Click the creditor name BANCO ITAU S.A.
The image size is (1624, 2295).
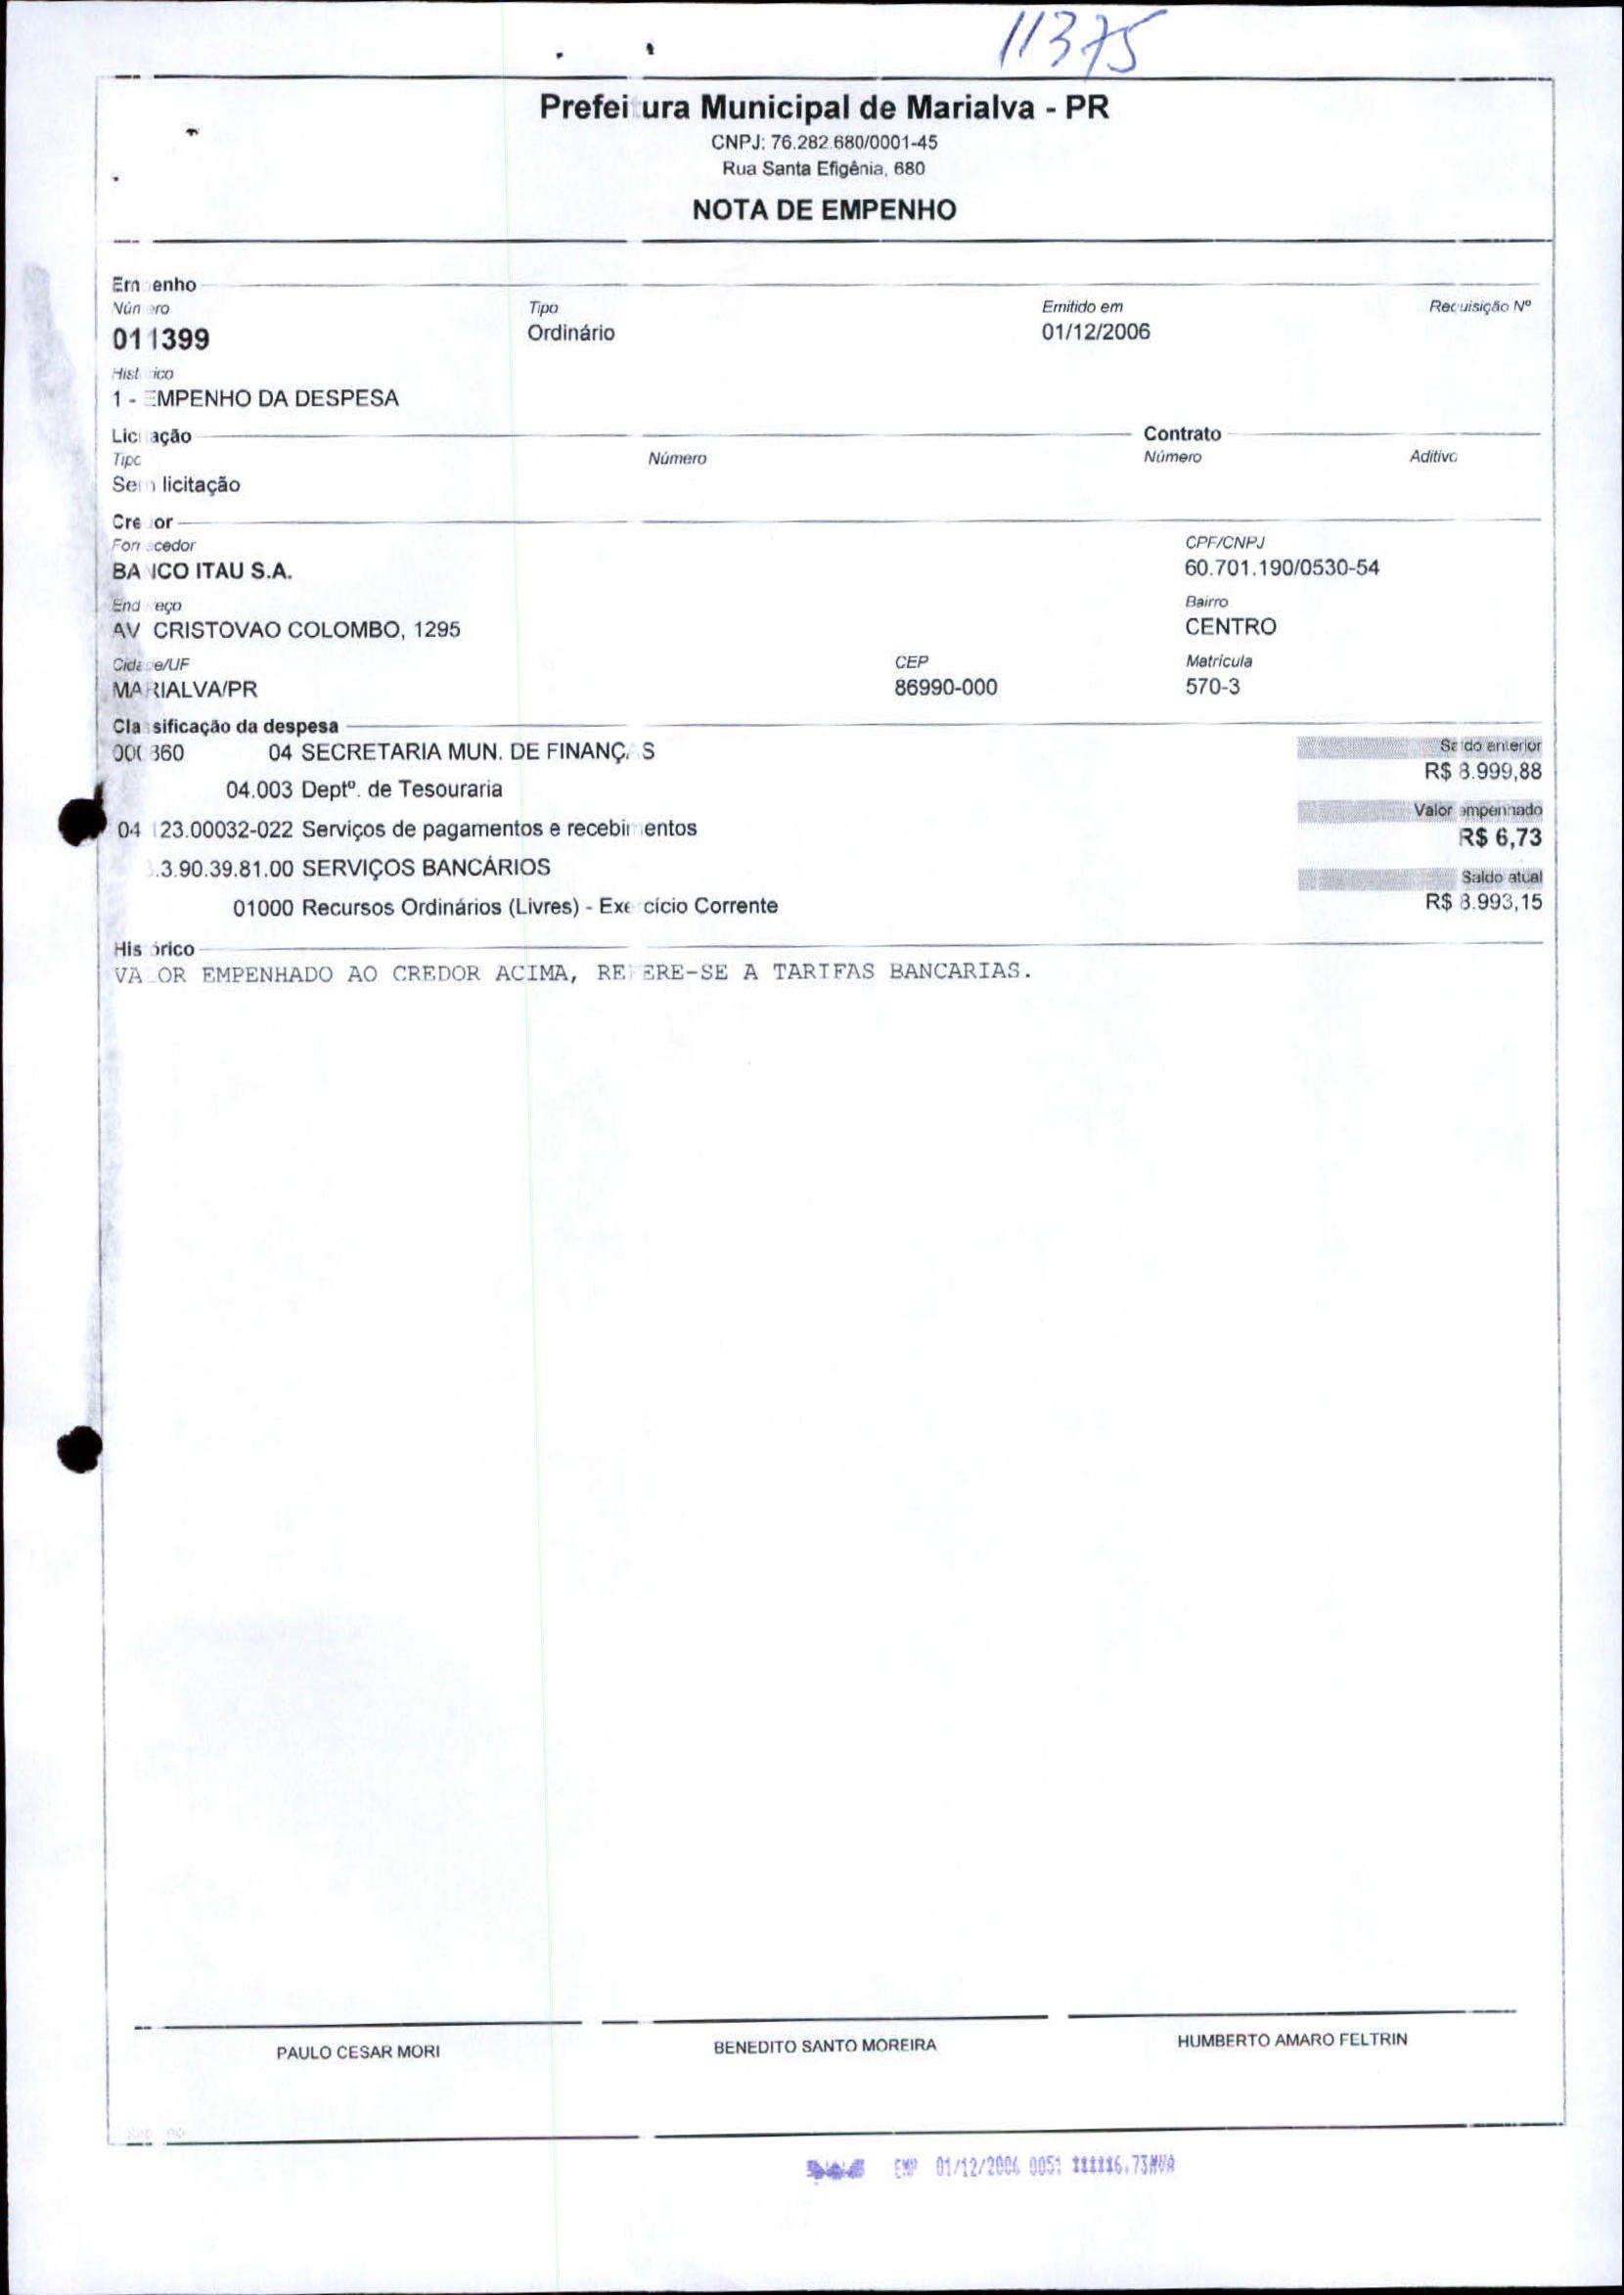(202, 571)
